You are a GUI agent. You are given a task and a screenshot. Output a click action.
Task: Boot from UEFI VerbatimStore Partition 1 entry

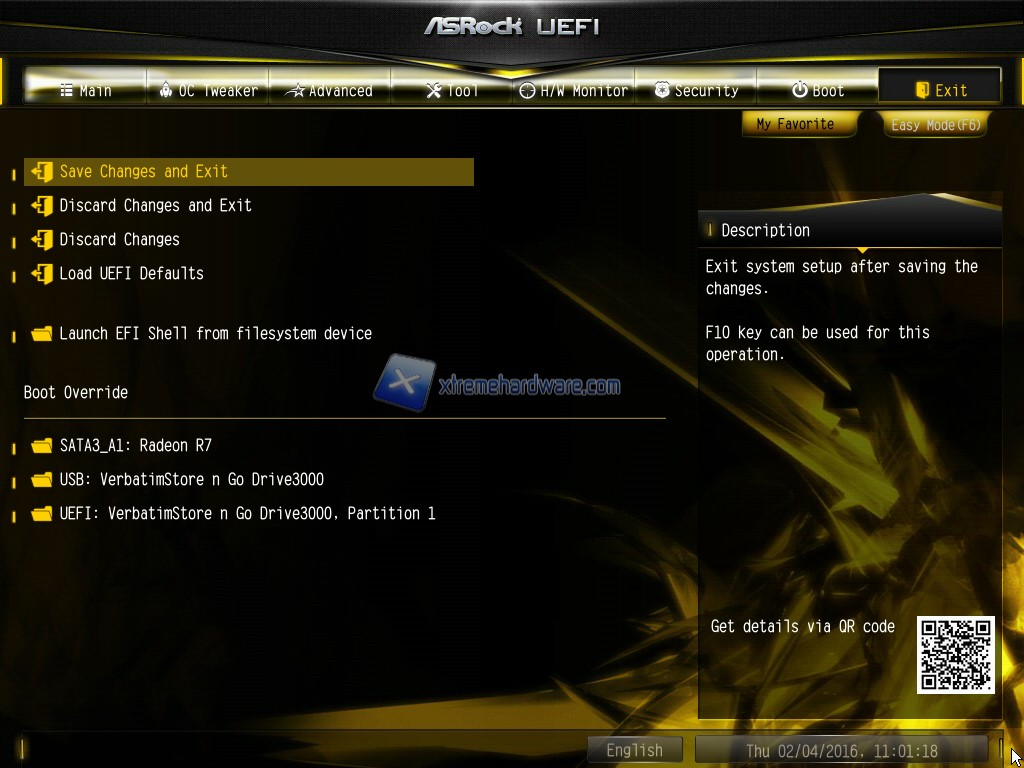[249, 514]
